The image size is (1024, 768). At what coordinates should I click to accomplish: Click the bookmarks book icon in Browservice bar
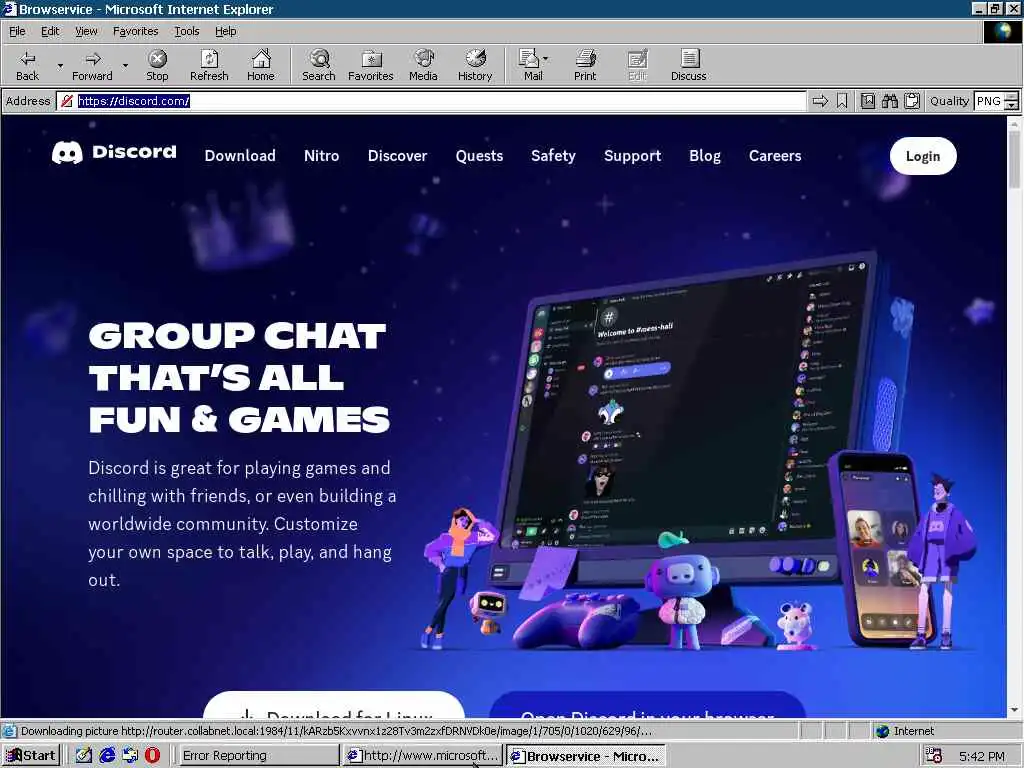click(867, 101)
